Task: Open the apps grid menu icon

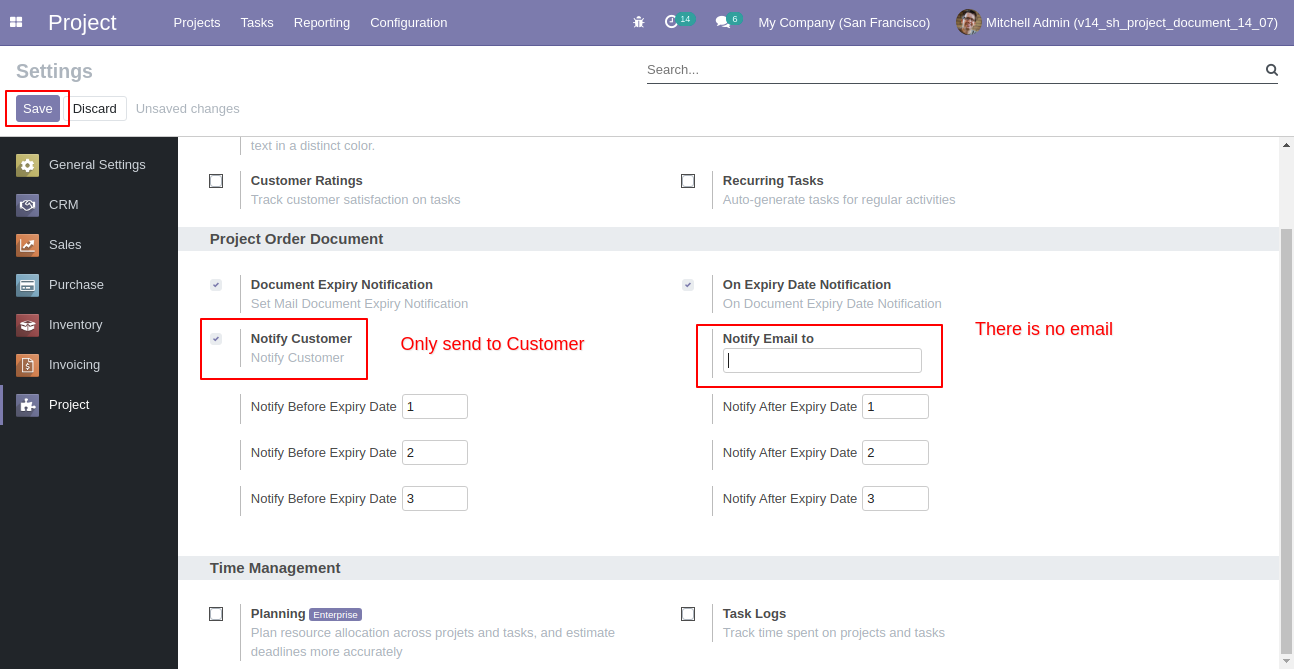Action: coord(16,22)
